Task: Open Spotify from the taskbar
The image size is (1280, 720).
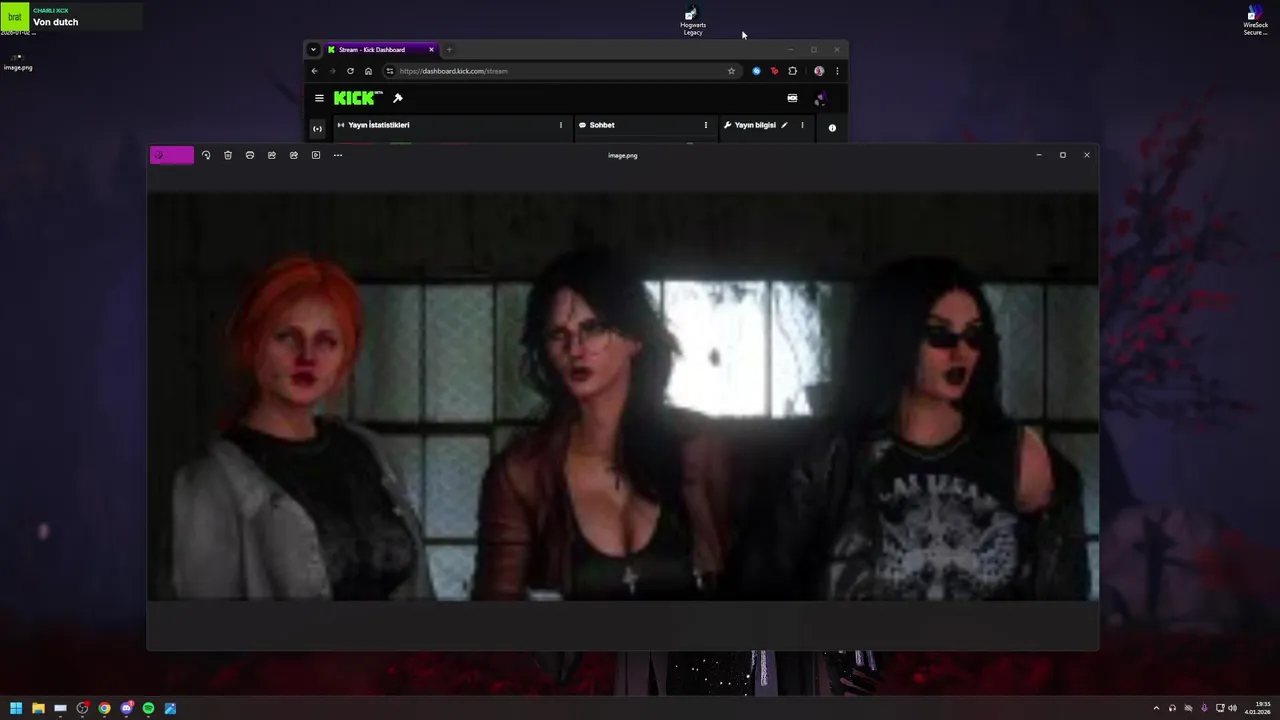Action: (148, 708)
